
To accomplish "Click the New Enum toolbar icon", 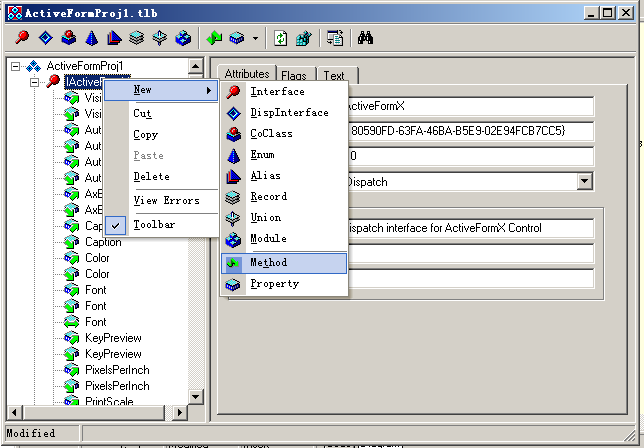I will pyautogui.click(x=91, y=39).
